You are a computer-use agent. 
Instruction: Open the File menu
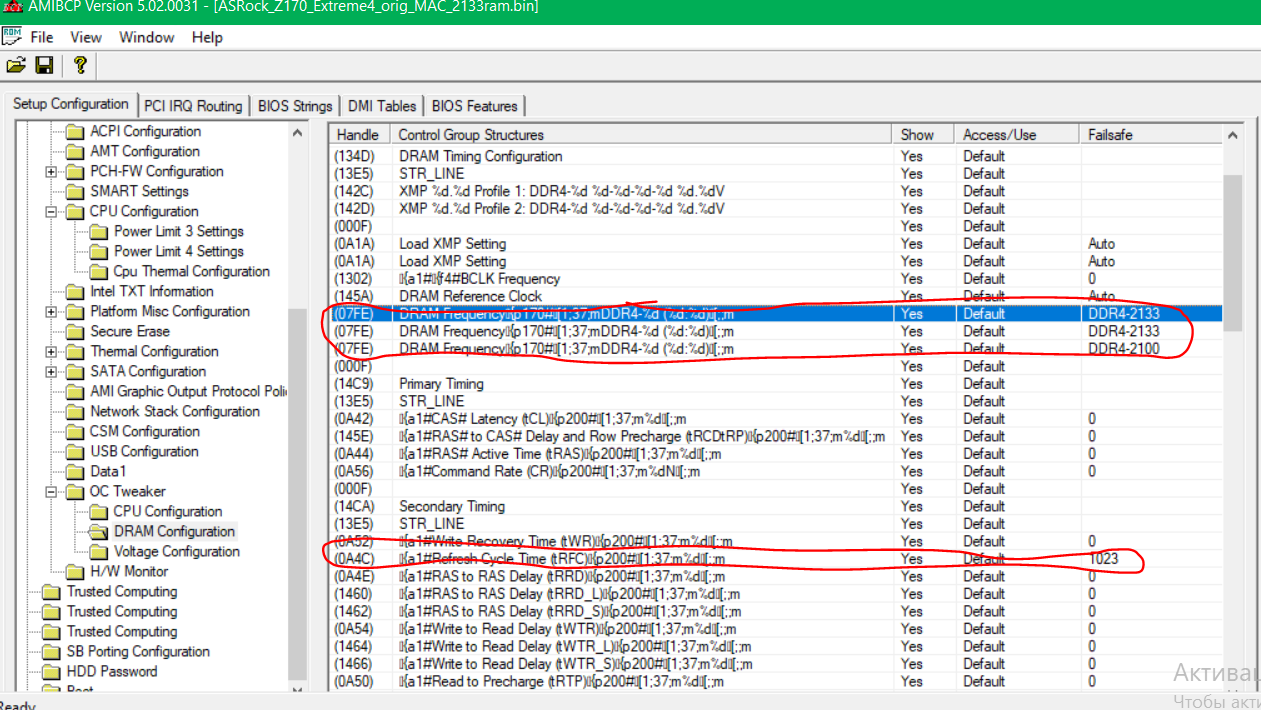[42, 37]
